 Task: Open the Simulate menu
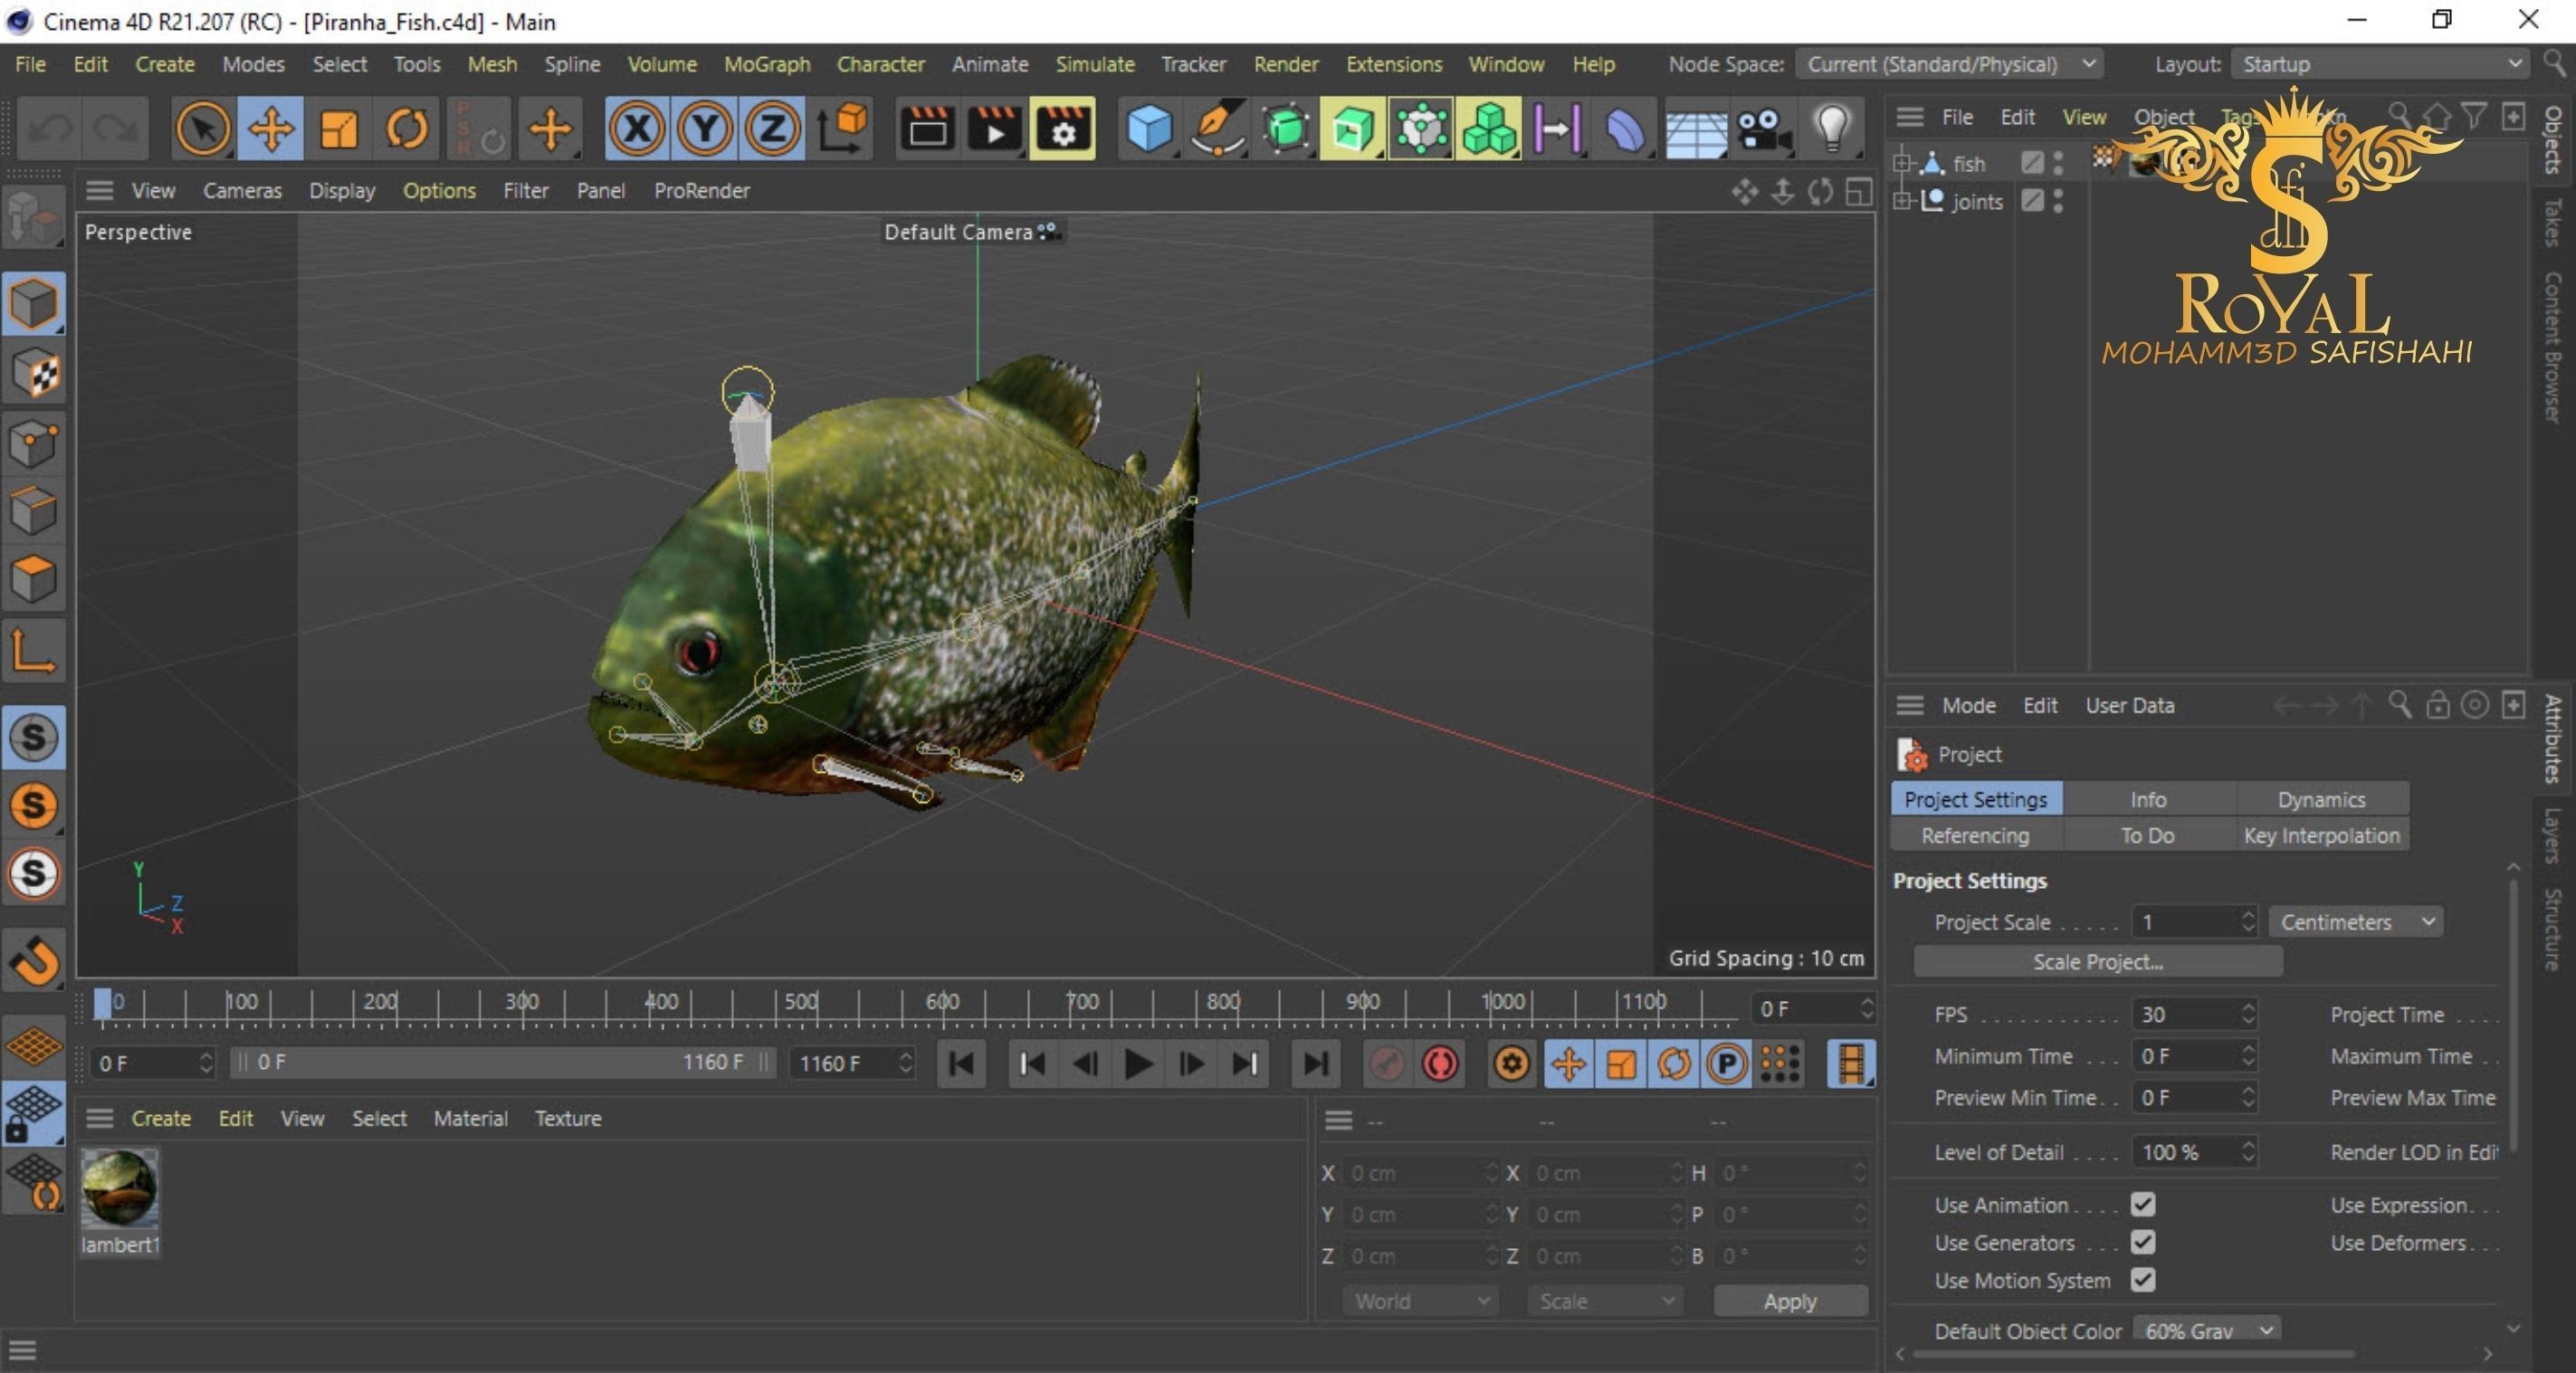1094,64
